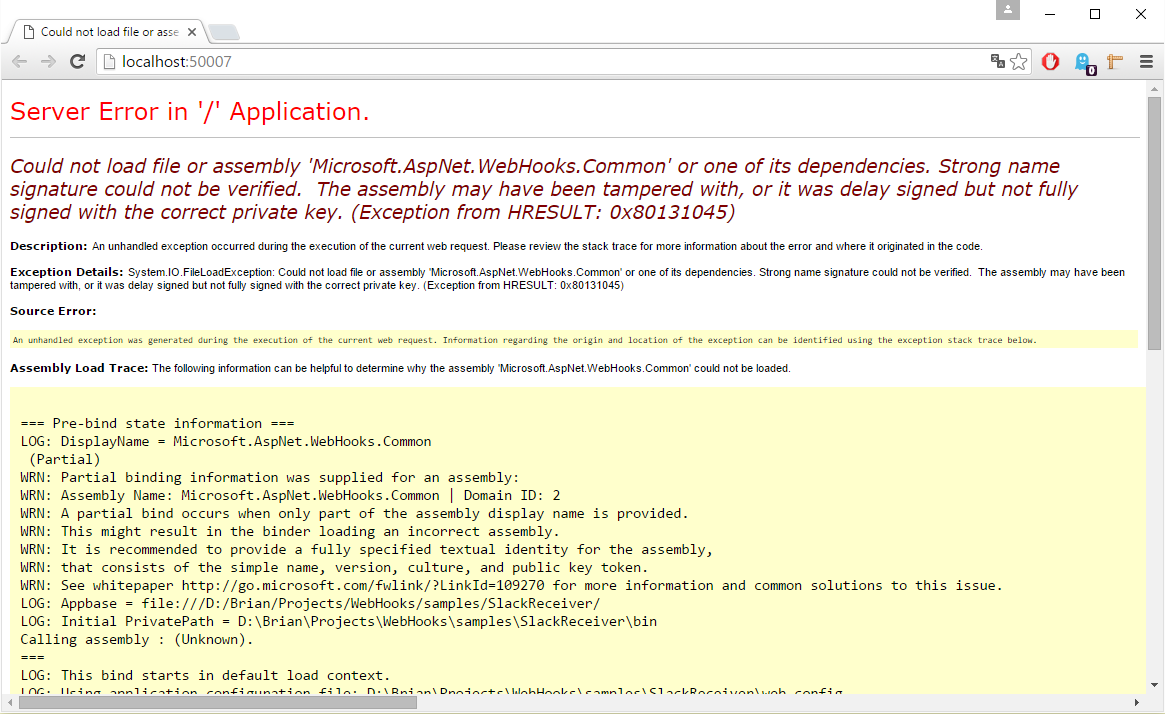Open the blue ghost extension icon

click(1084, 63)
